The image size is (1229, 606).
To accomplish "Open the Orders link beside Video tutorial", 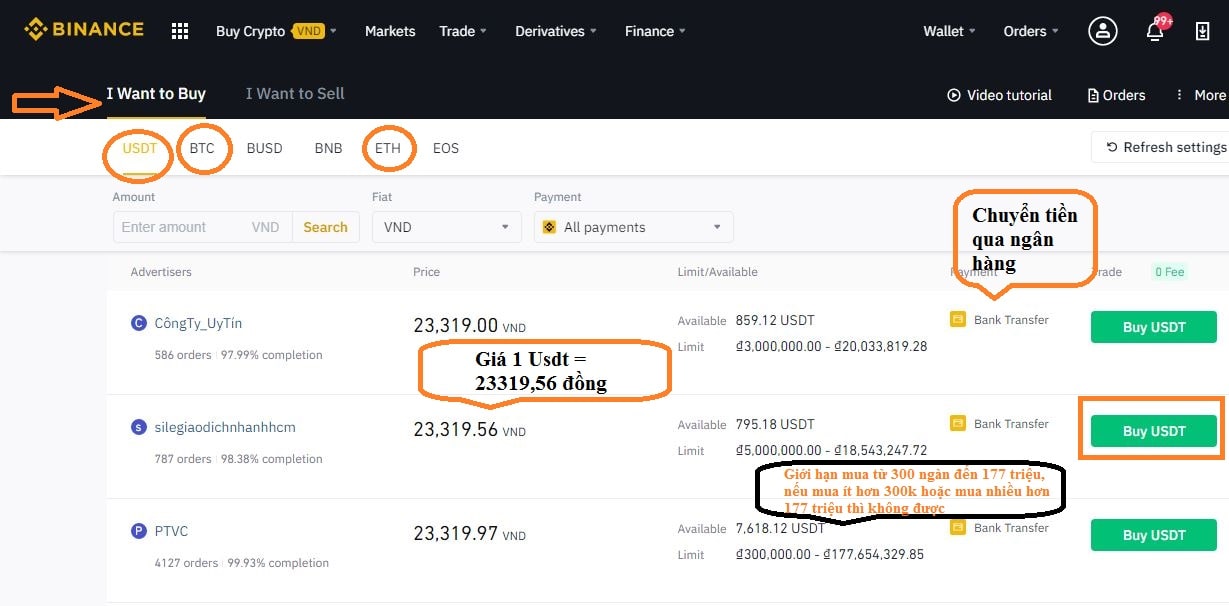I will click(1116, 95).
